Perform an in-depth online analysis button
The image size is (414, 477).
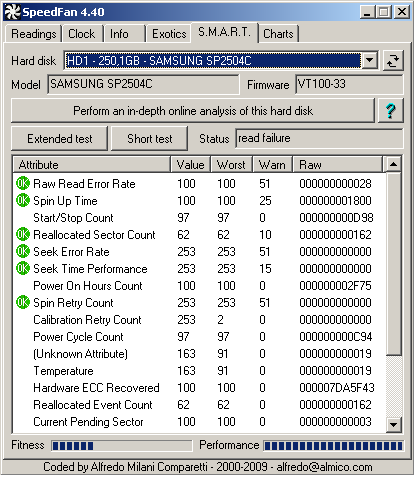point(193,111)
